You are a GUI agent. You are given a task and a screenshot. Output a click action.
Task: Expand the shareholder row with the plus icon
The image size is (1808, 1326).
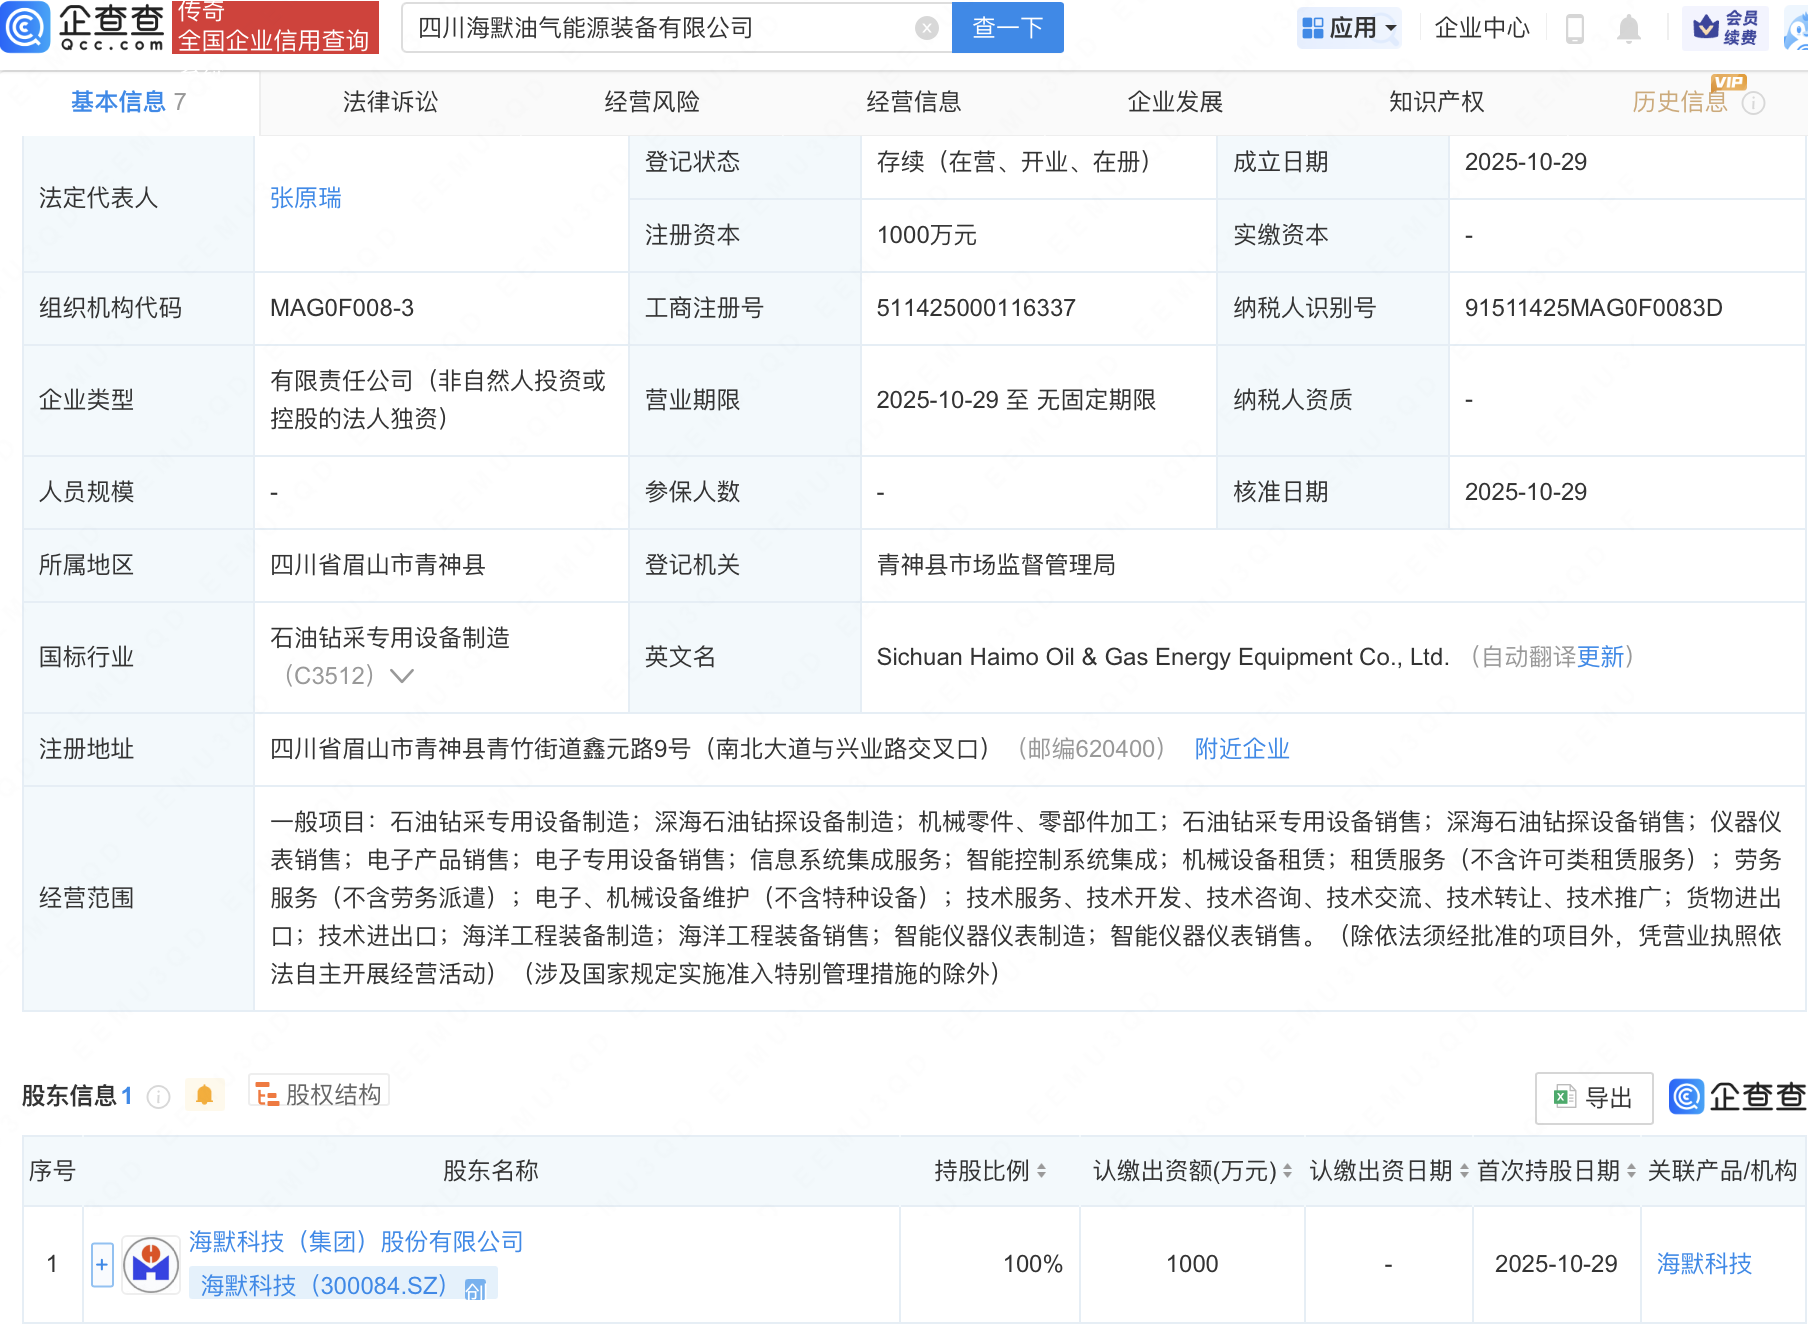(101, 1263)
